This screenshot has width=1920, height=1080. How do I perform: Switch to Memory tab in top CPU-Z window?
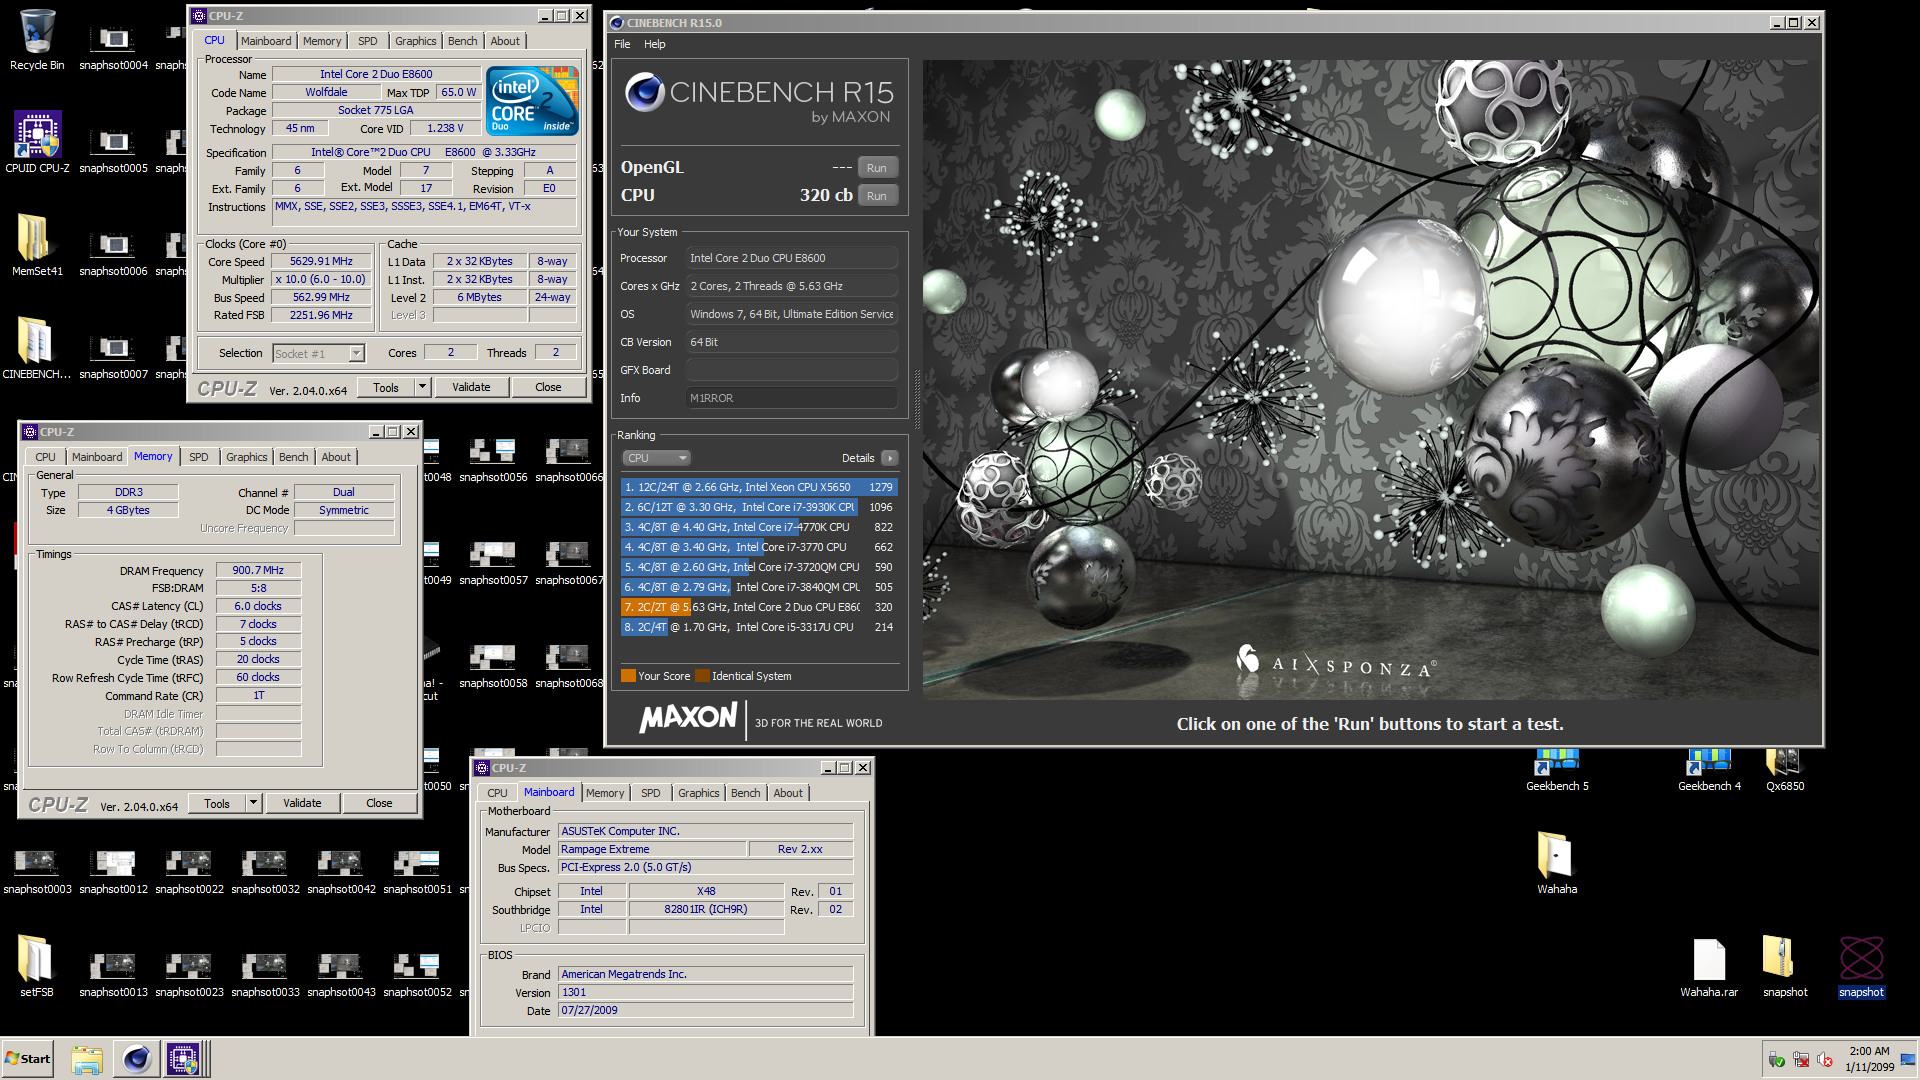coord(322,41)
